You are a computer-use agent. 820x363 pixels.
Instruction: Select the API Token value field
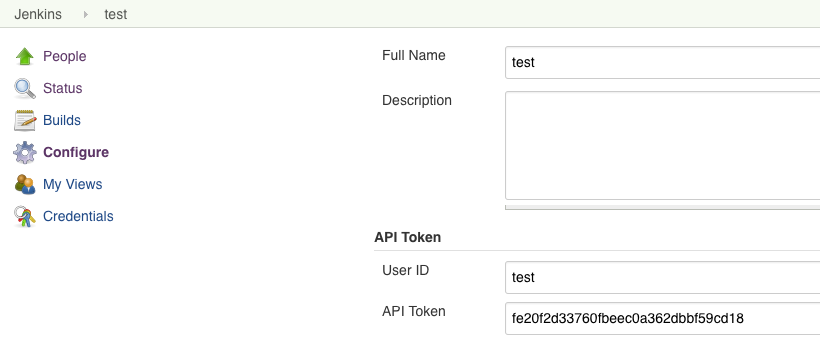tap(662, 318)
